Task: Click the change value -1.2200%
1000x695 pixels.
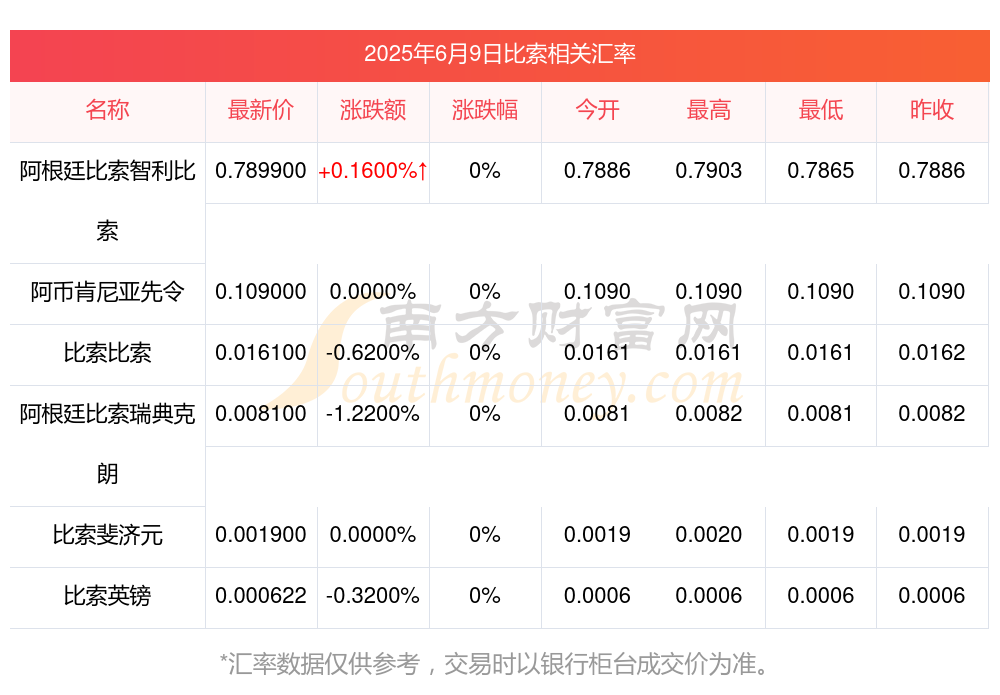Action: [x=372, y=414]
